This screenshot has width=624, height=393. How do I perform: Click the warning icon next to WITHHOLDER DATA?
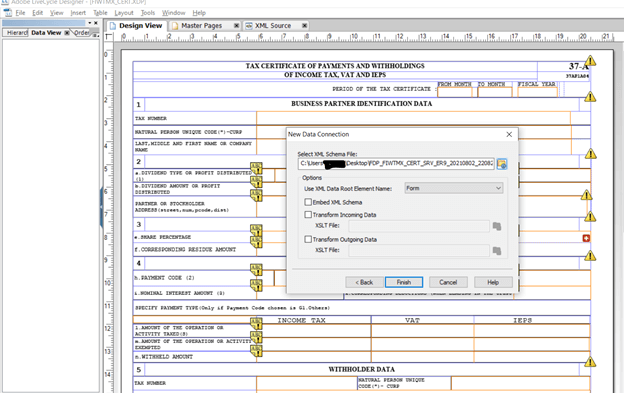[590, 362]
